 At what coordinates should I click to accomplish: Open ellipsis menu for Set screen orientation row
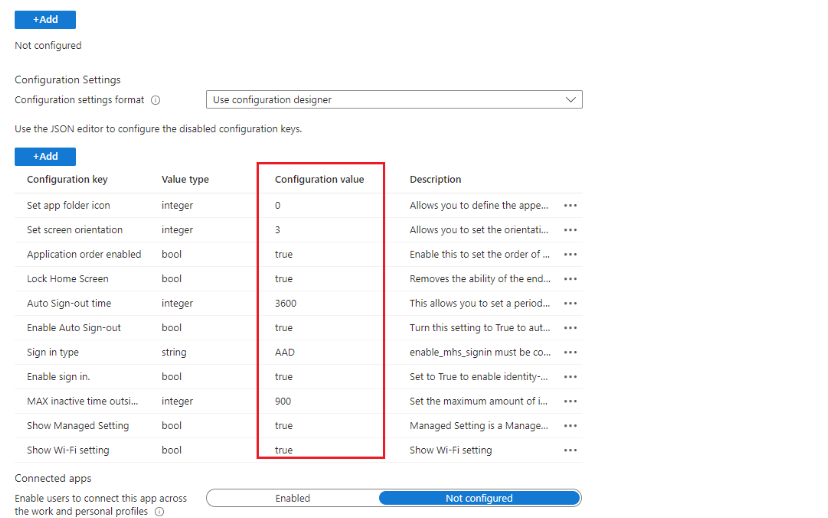coord(570,230)
